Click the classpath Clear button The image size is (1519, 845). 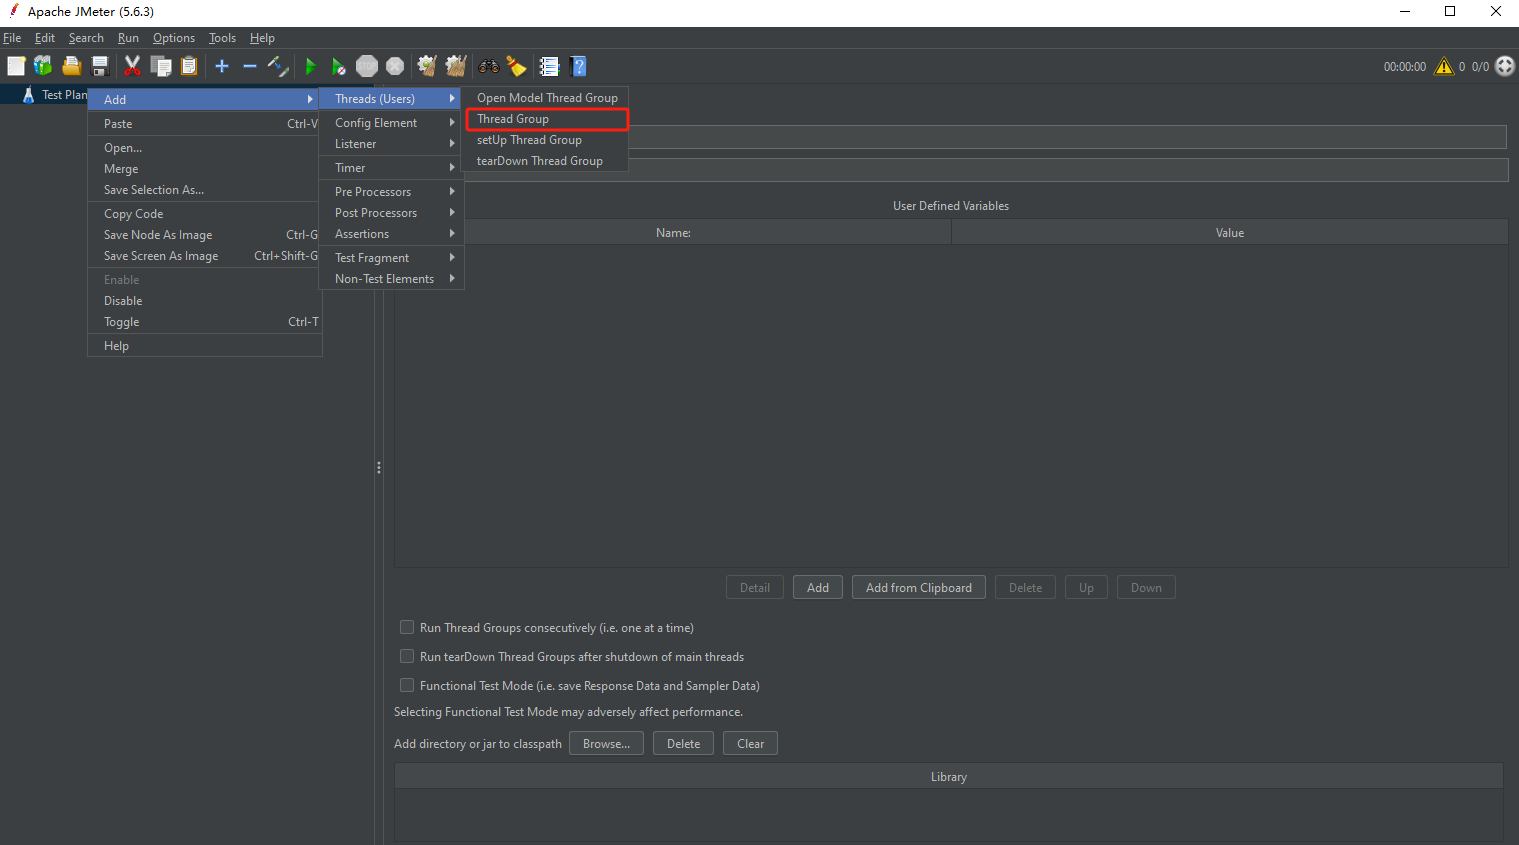(x=750, y=743)
